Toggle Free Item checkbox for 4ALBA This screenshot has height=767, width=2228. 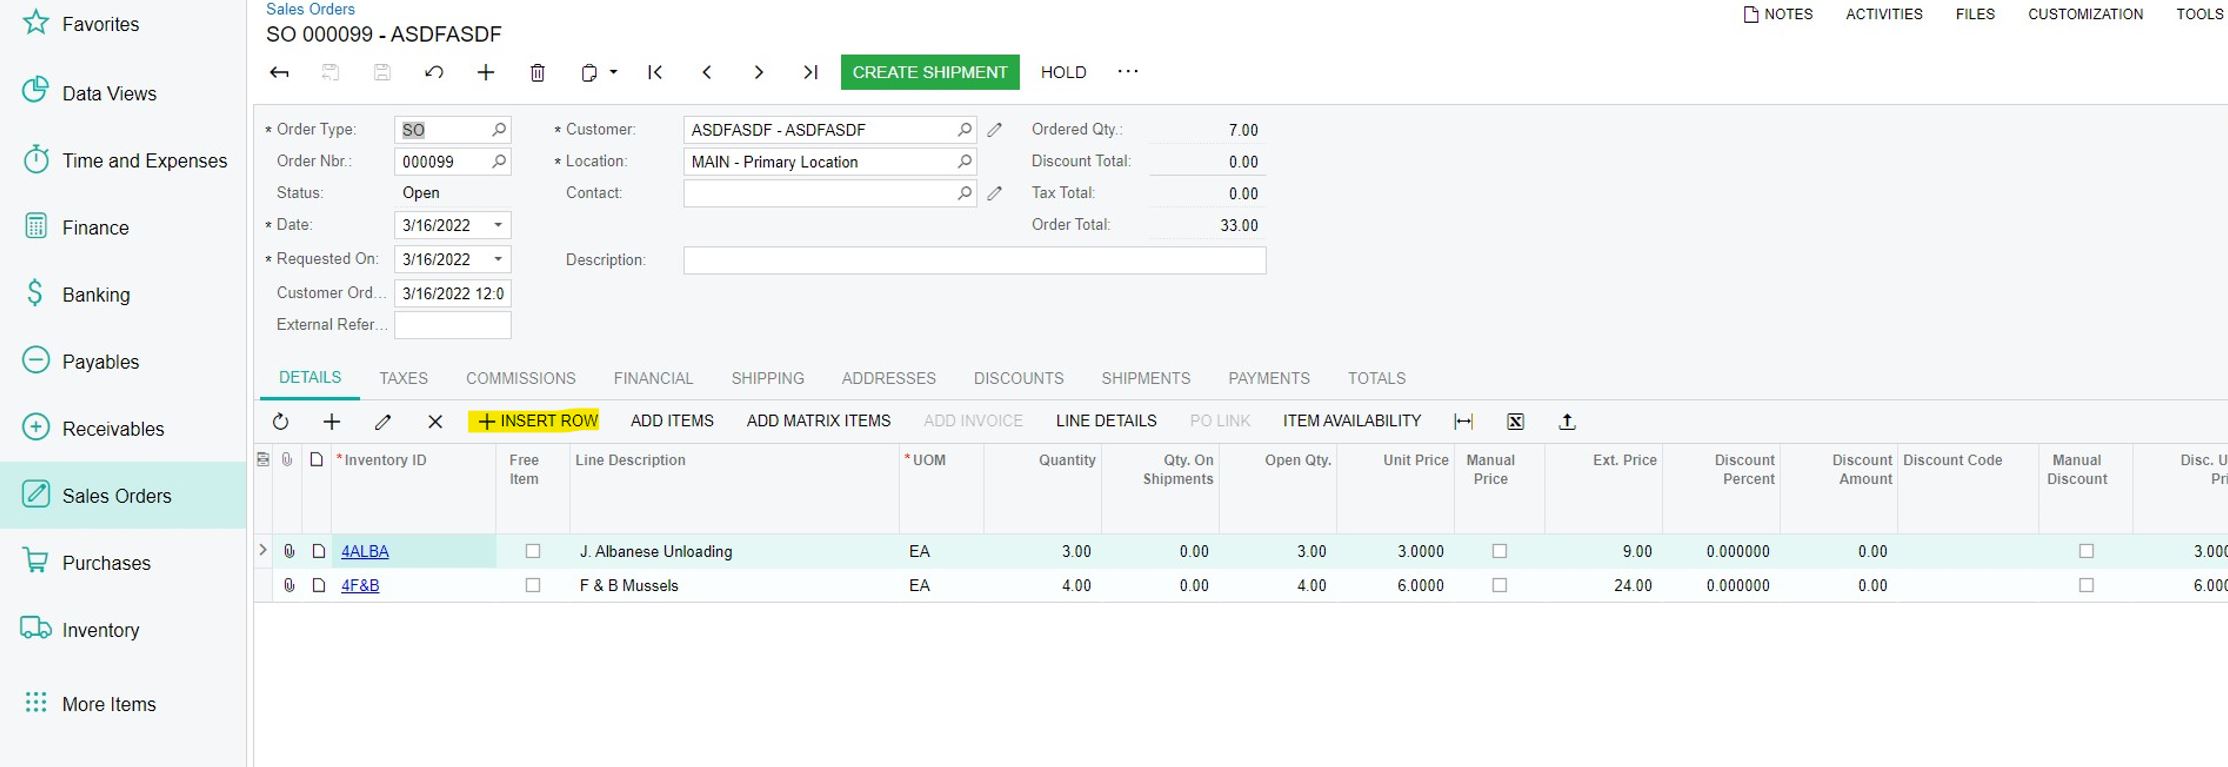point(533,551)
